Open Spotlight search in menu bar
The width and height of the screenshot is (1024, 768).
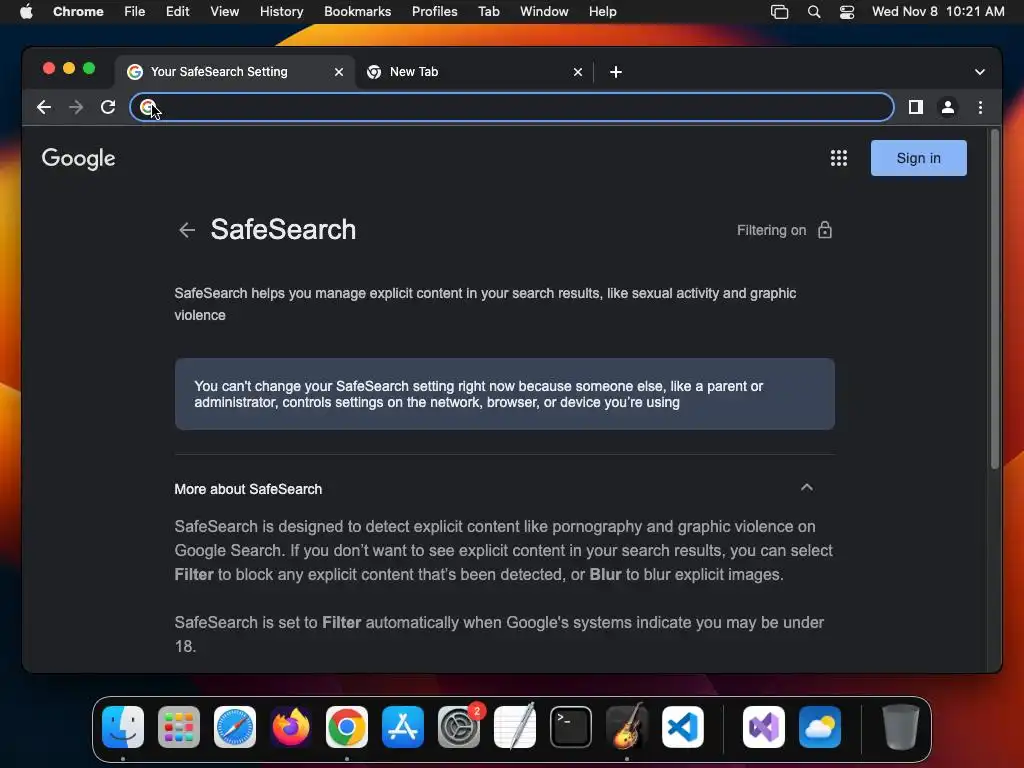point(814,12)
